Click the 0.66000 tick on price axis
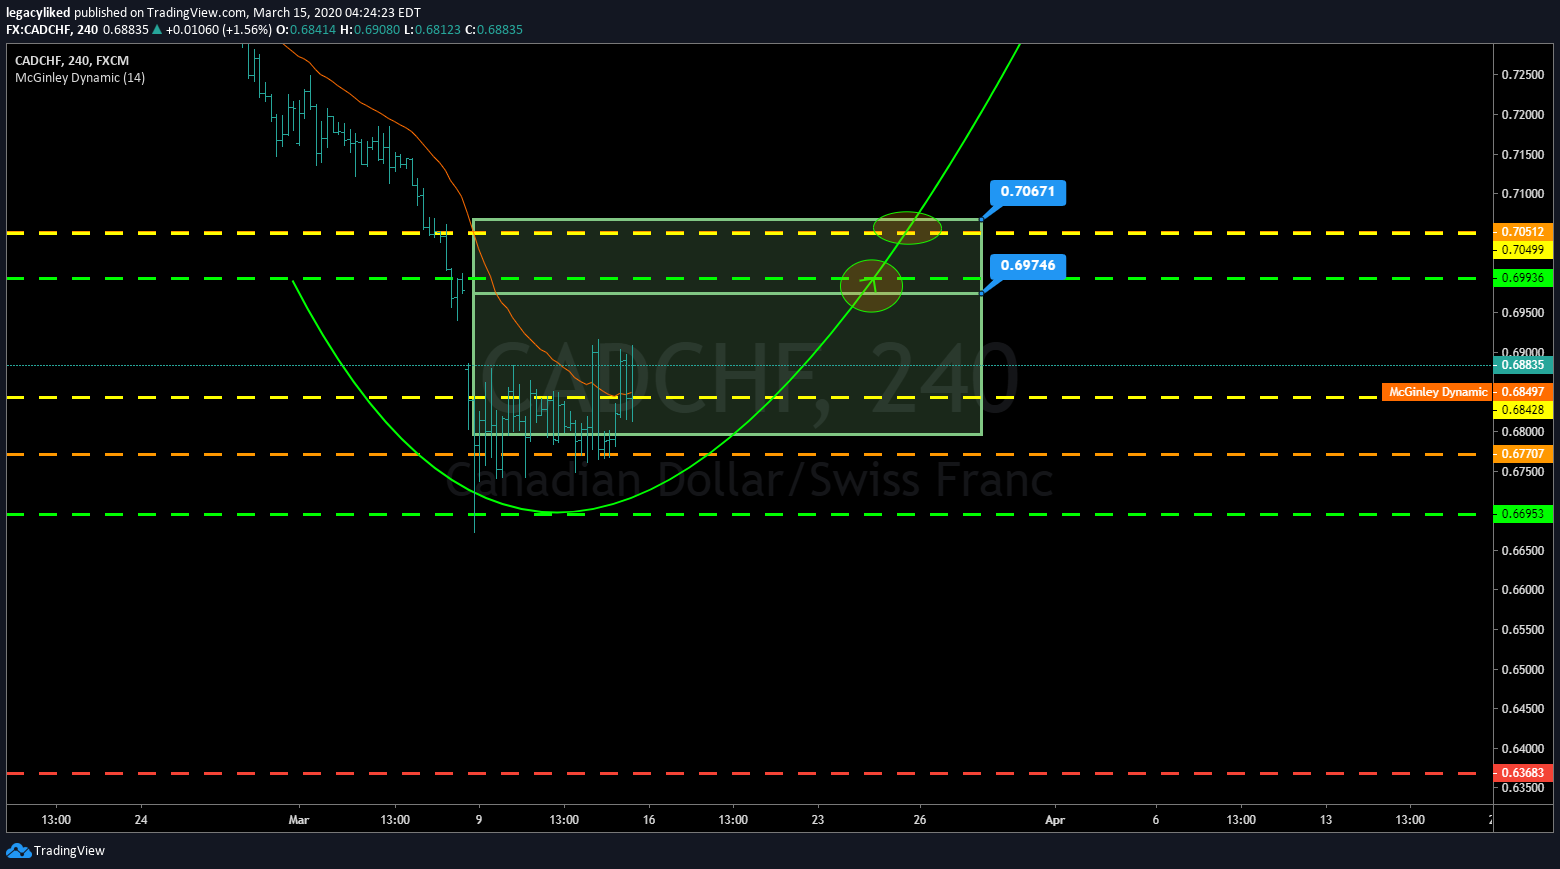The height and width of the screenshot is (869, 1560). [x=1522, y=590]
